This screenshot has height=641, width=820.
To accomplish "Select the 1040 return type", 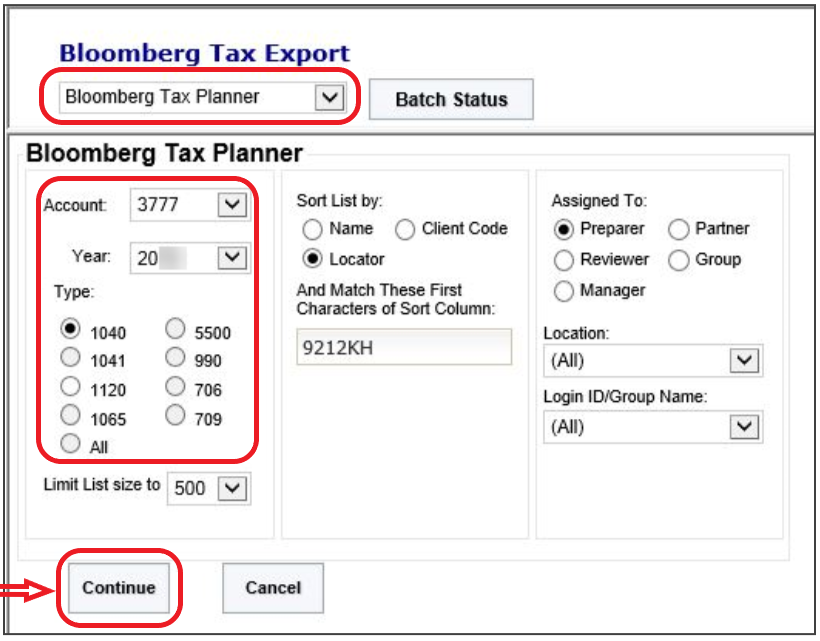I will click(x=70, y=329).
